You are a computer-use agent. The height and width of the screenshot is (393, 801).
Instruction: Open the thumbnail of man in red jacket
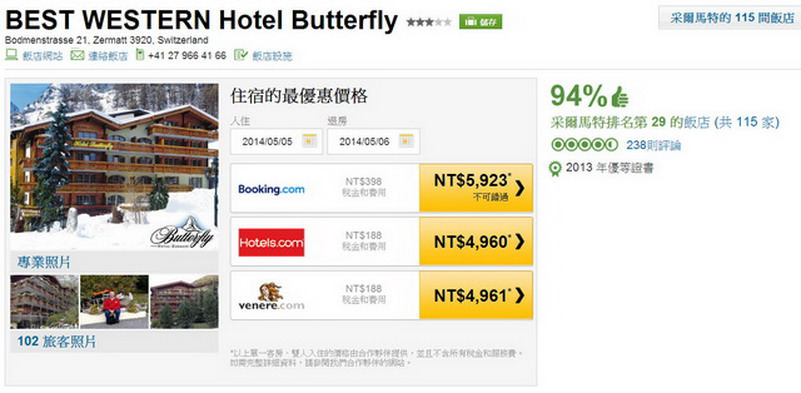click(114, 302)
